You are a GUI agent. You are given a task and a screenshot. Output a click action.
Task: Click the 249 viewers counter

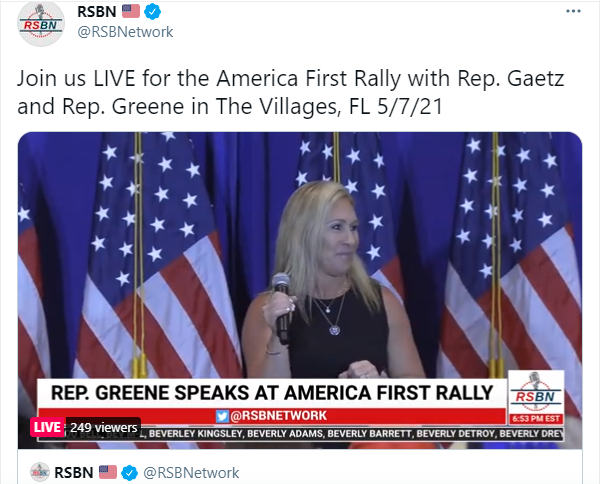coord(103,427)
